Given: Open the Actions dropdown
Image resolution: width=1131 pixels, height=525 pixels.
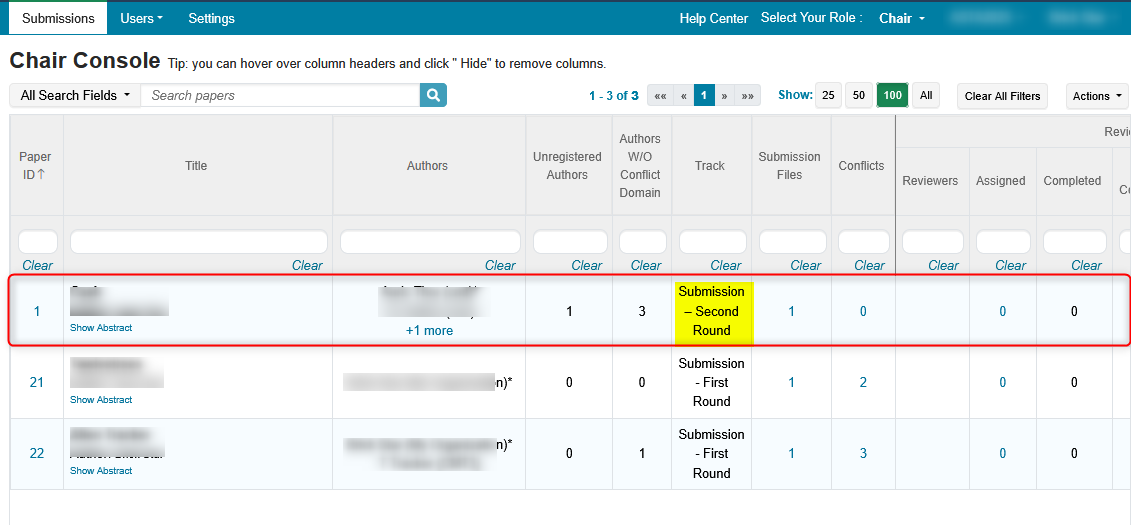Looking at the screenshot, I should [1098, 96].
